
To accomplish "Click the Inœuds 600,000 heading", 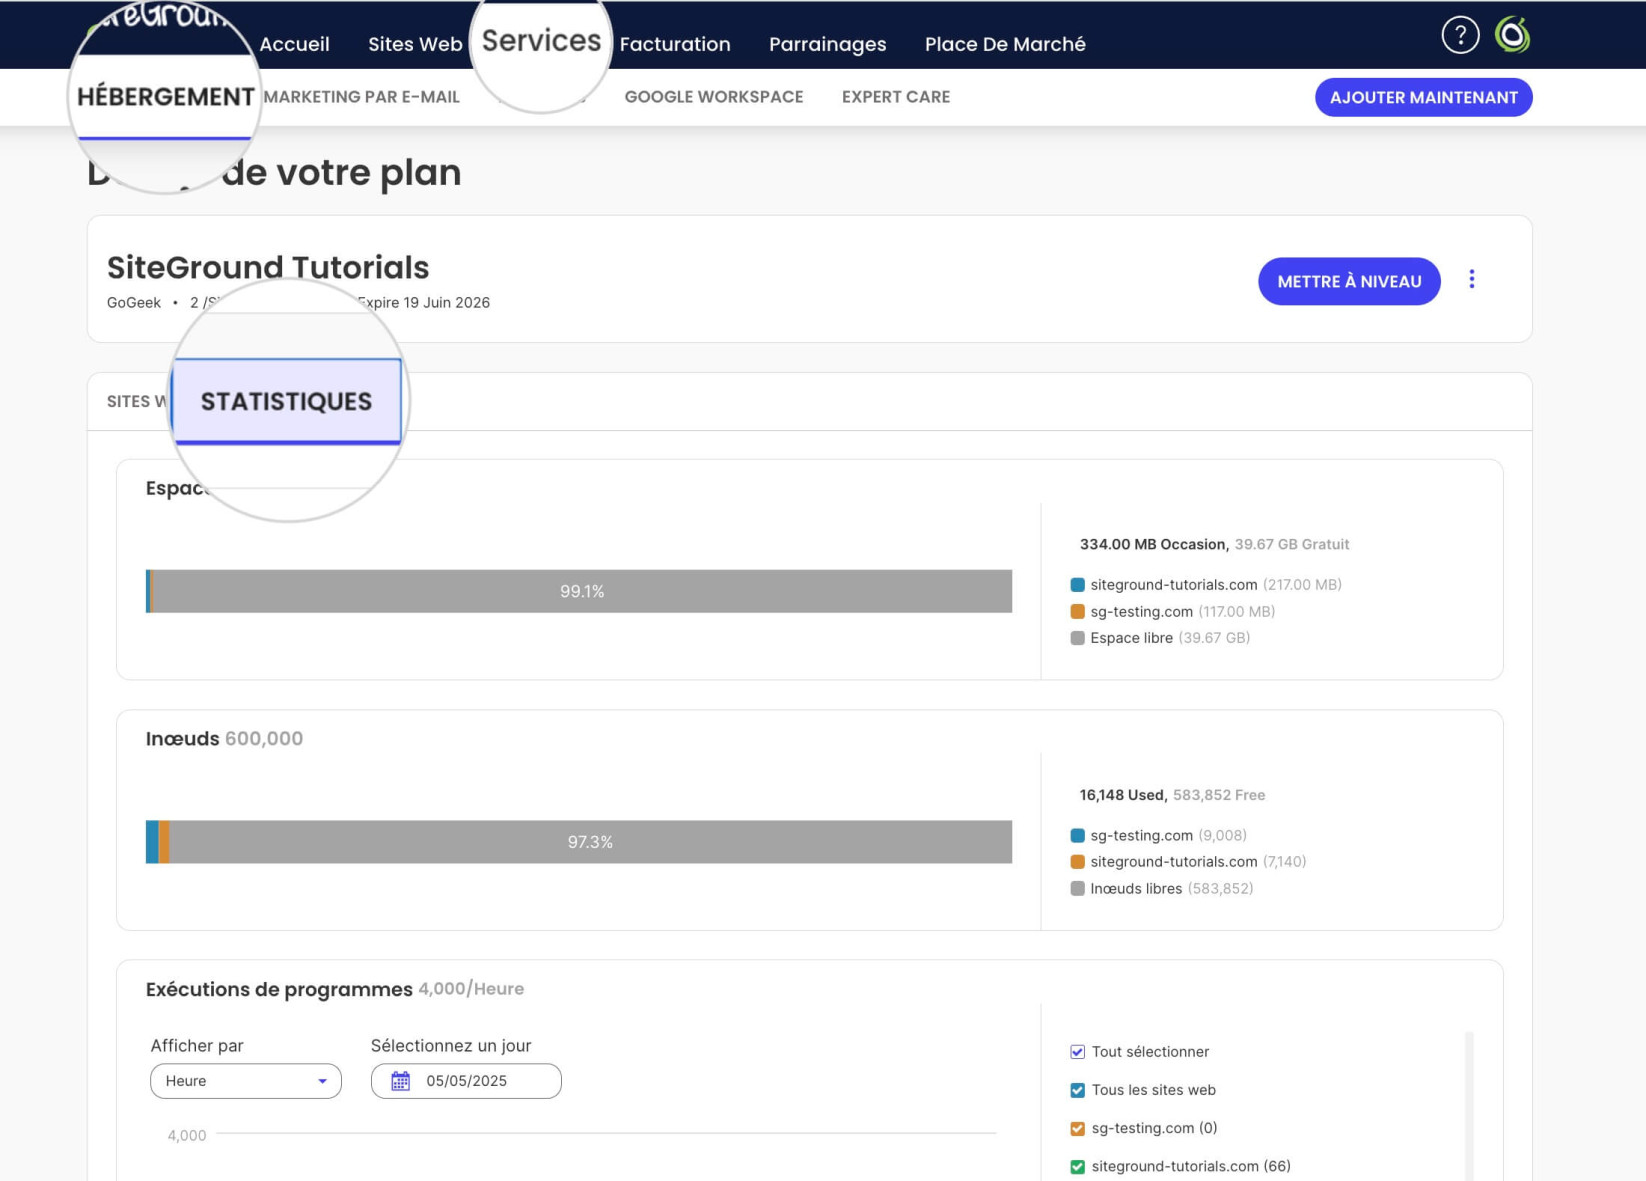I will (x=224, y=739).
